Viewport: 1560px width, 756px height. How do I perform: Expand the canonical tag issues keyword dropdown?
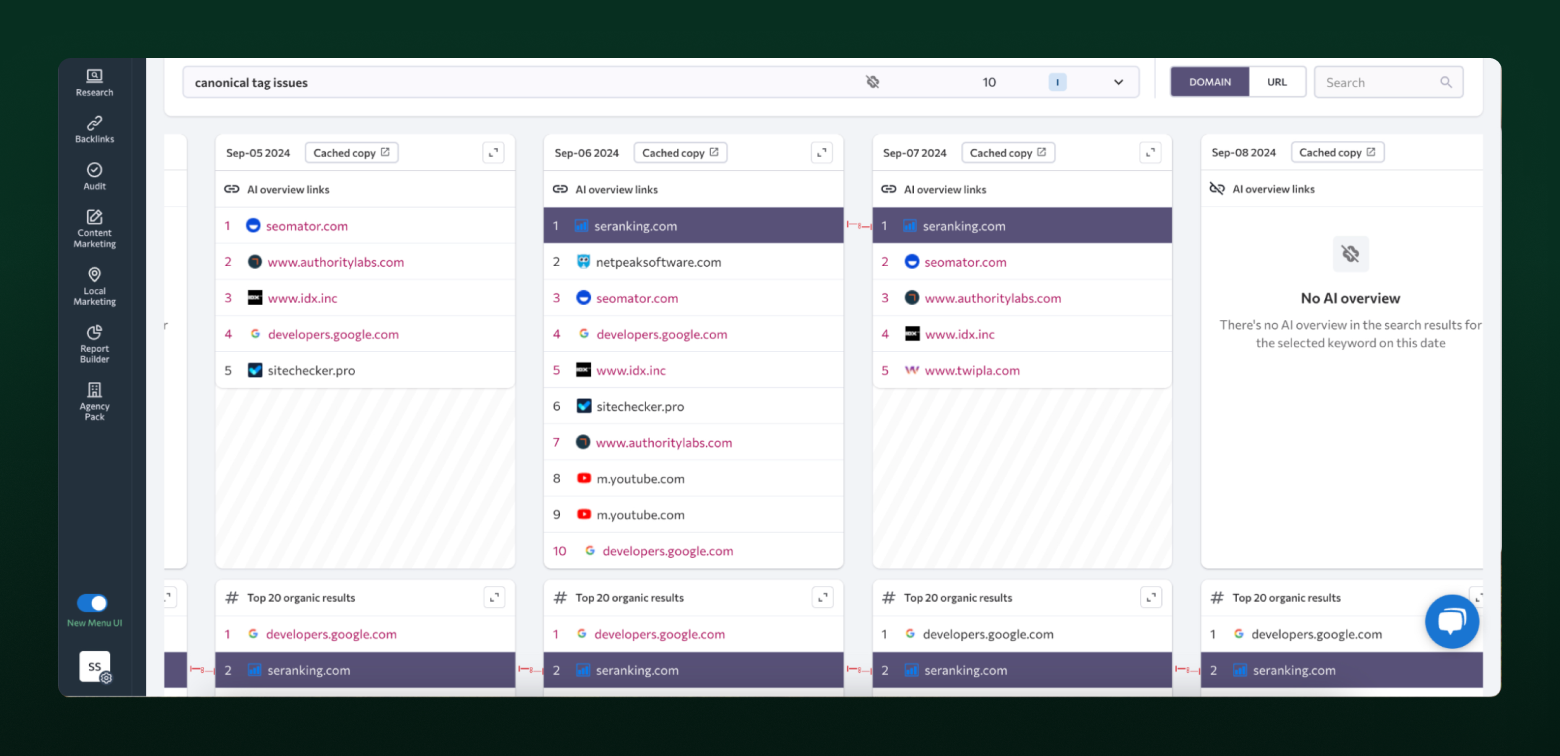[x=1118, y=82]
